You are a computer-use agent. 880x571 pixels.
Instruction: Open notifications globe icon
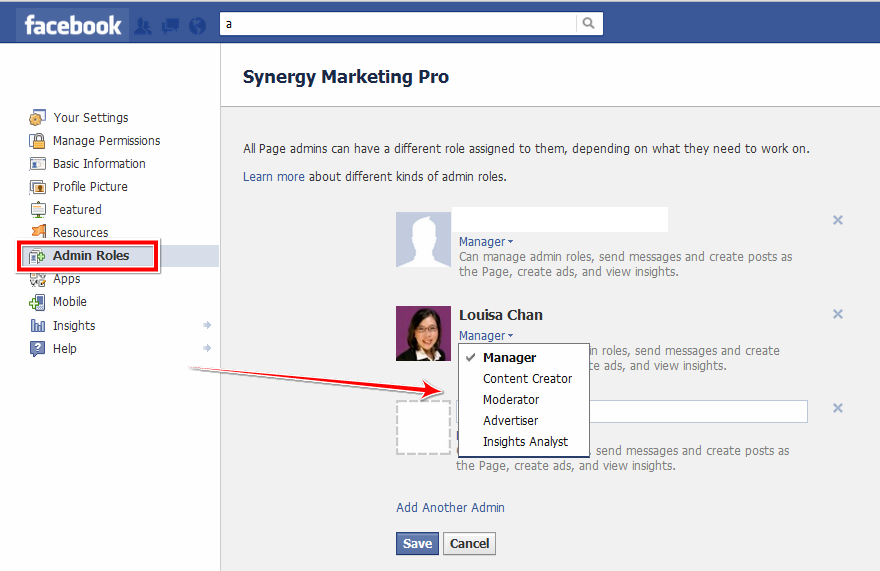coord(197,26)
